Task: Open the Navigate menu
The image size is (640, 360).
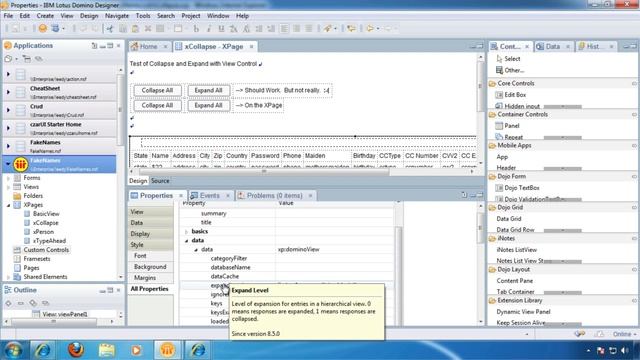Action: pos(117,16)
